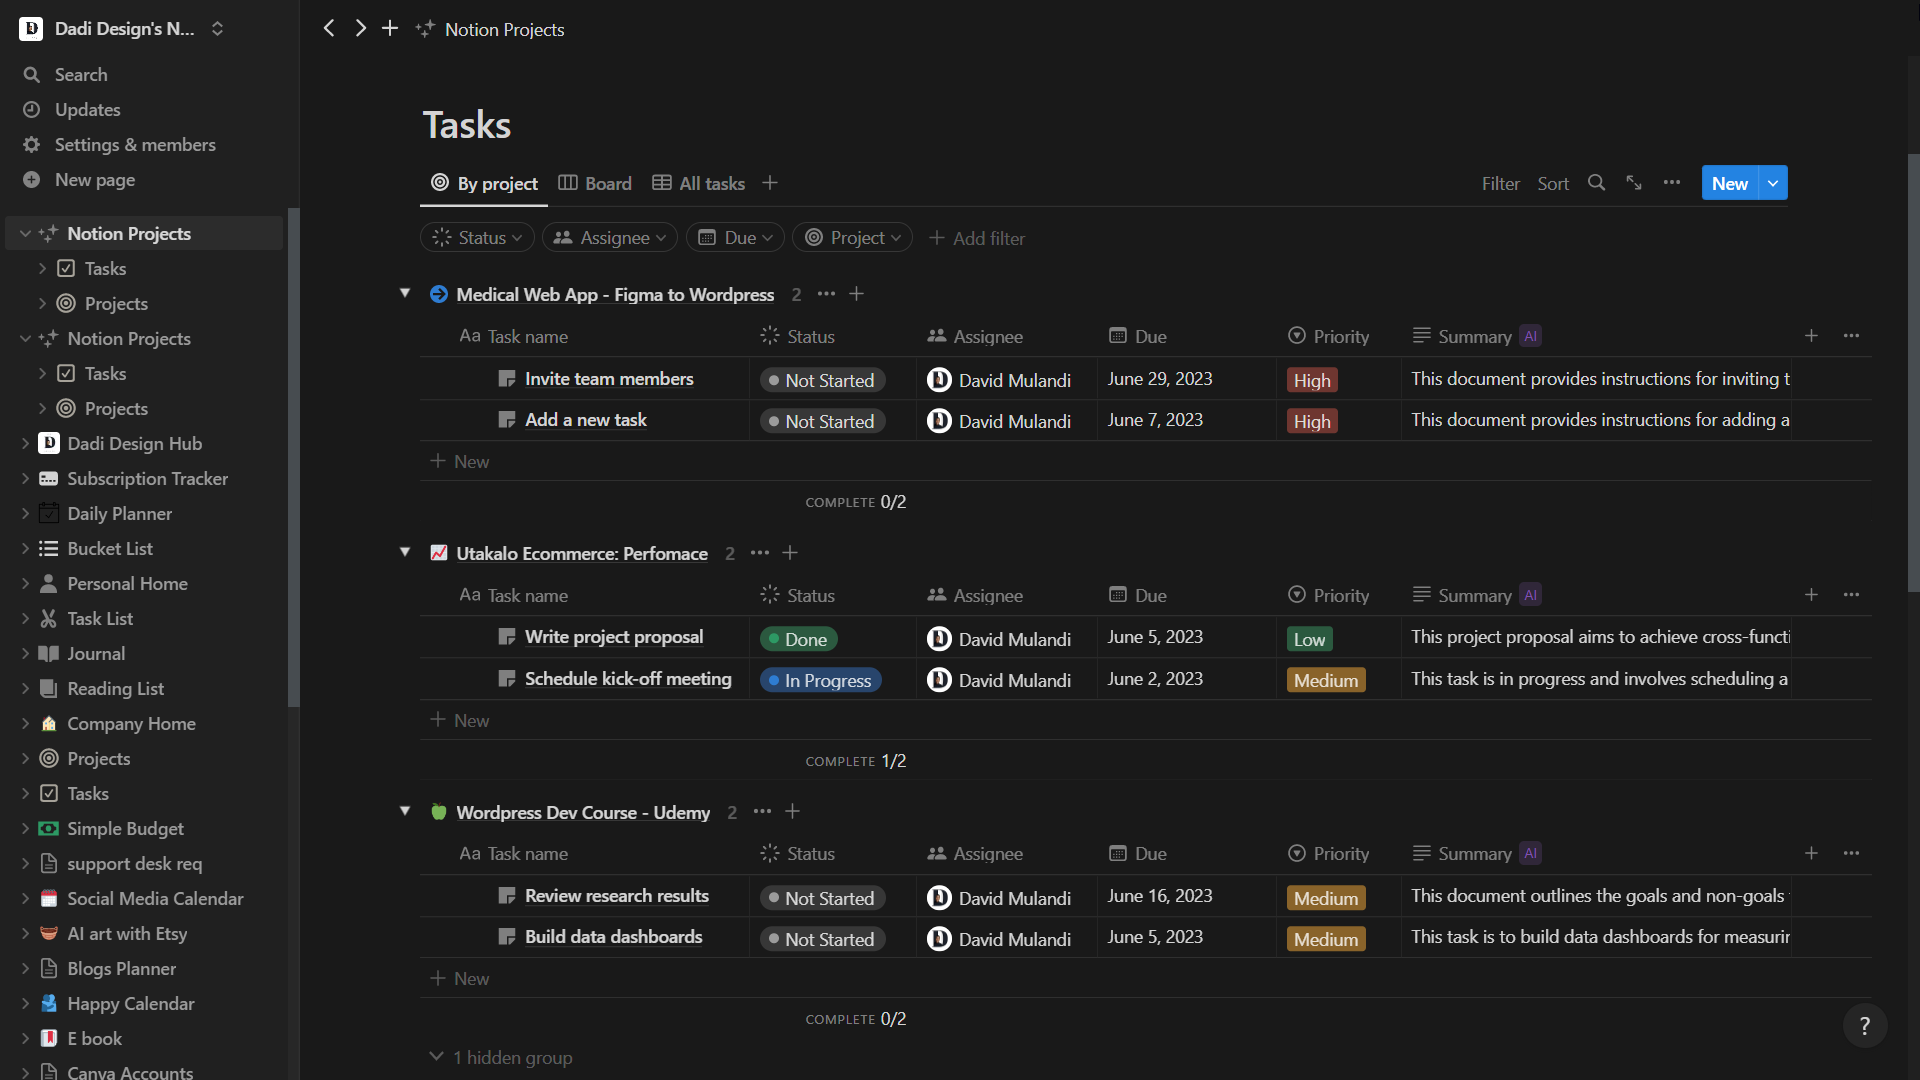Image resolution: width=1920 pixels, height=1080 pixels.
Task: Click the search magnifier icon in toolbar
Action: [1596, 183]
